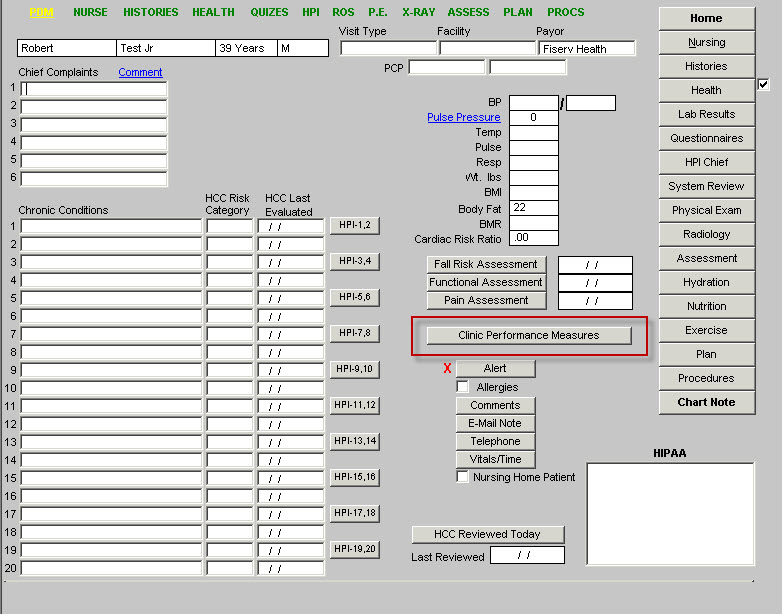Open the Chart Note
Image resolution: width=782 pixels, height=614 pixels.
706,402
